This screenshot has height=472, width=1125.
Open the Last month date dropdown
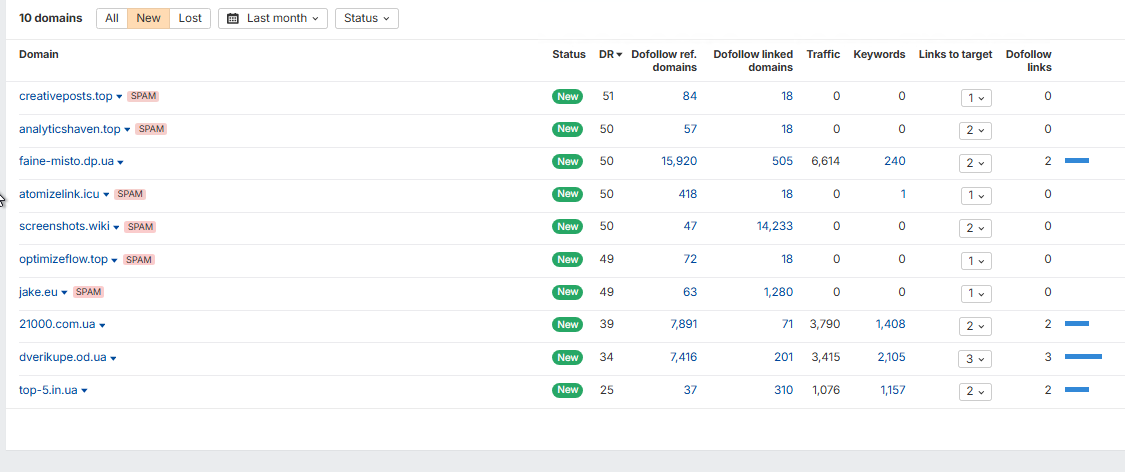click(272, 18)
